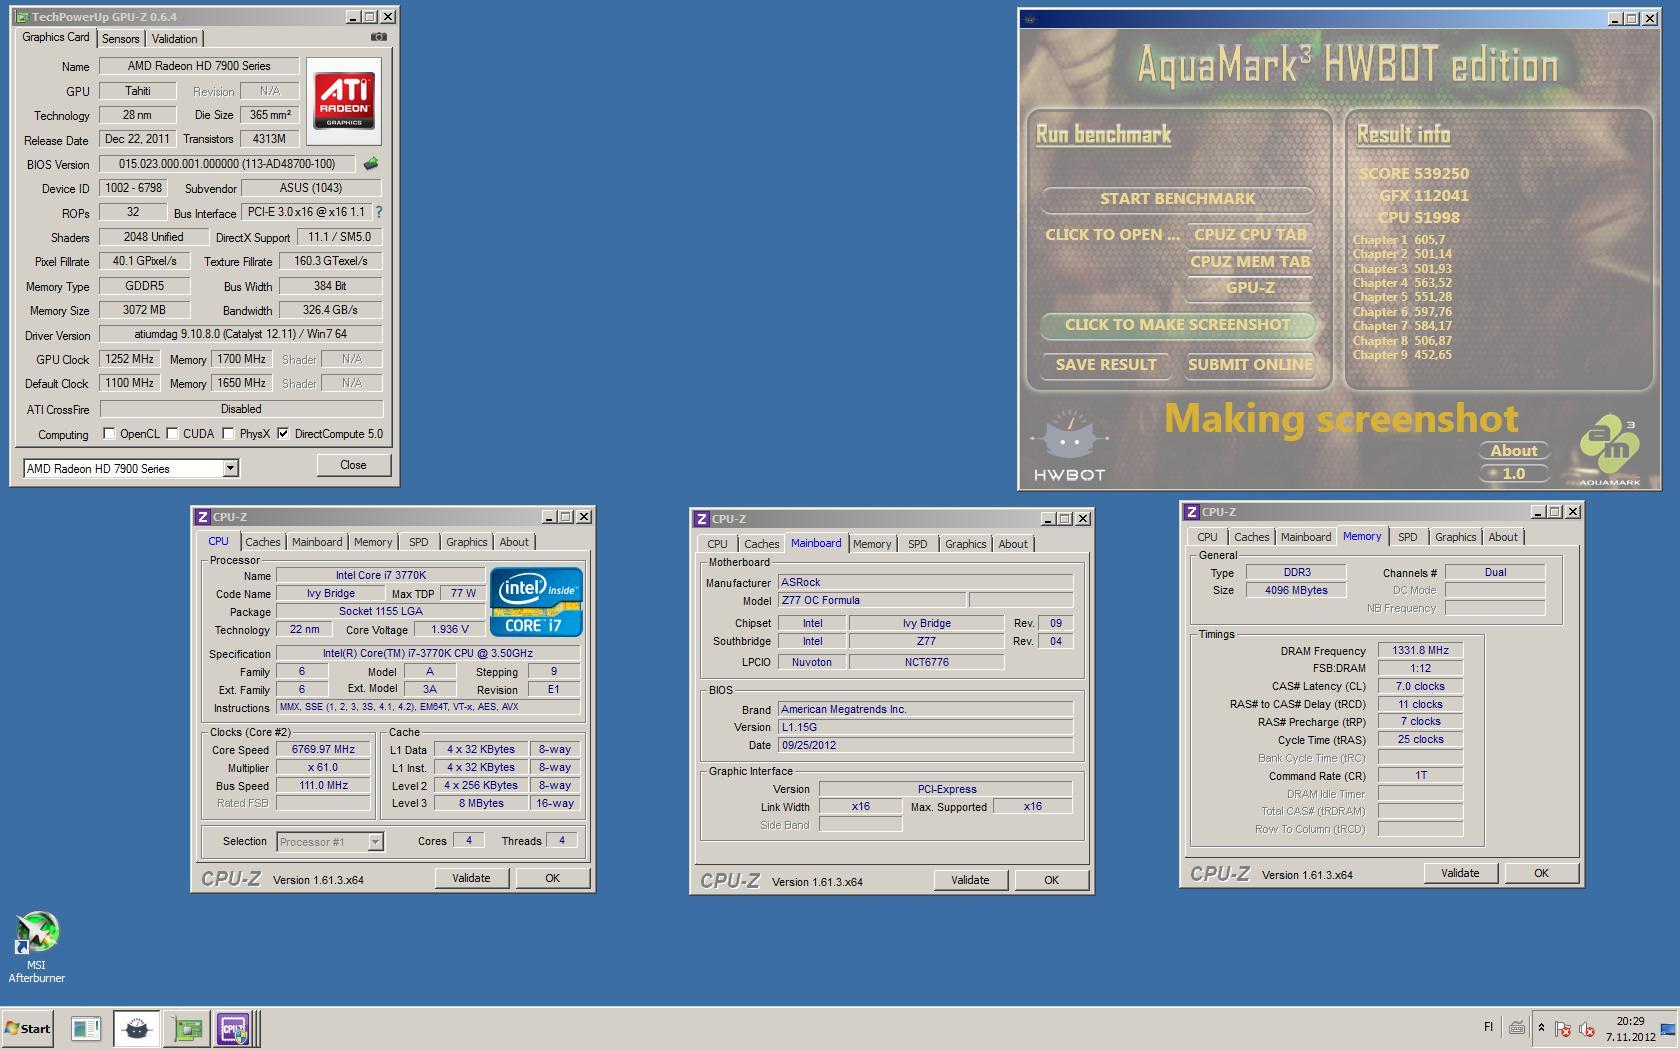Viewport: 1680px width, 1050px height.
Task: Open About tab in CPU-Z CPU window
Action: coord(514,542)
